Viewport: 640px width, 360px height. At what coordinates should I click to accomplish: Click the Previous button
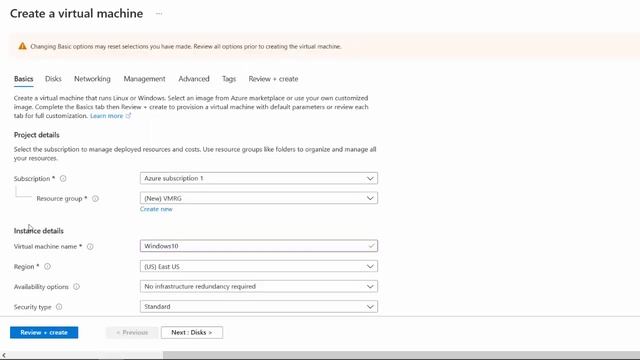tap(132, 333)
